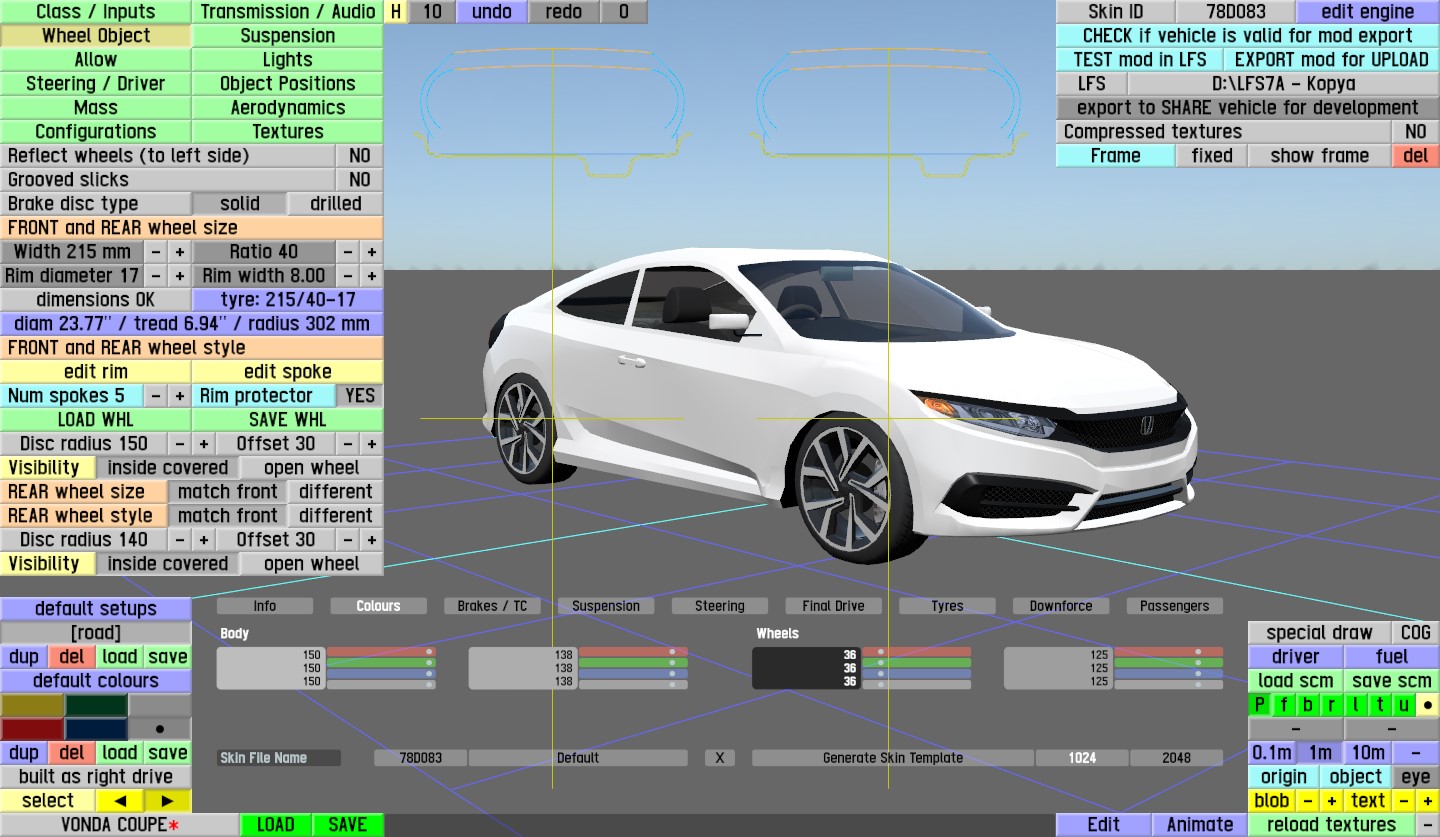
Task: Switch to the l left view button
Action: [1356, 705]
